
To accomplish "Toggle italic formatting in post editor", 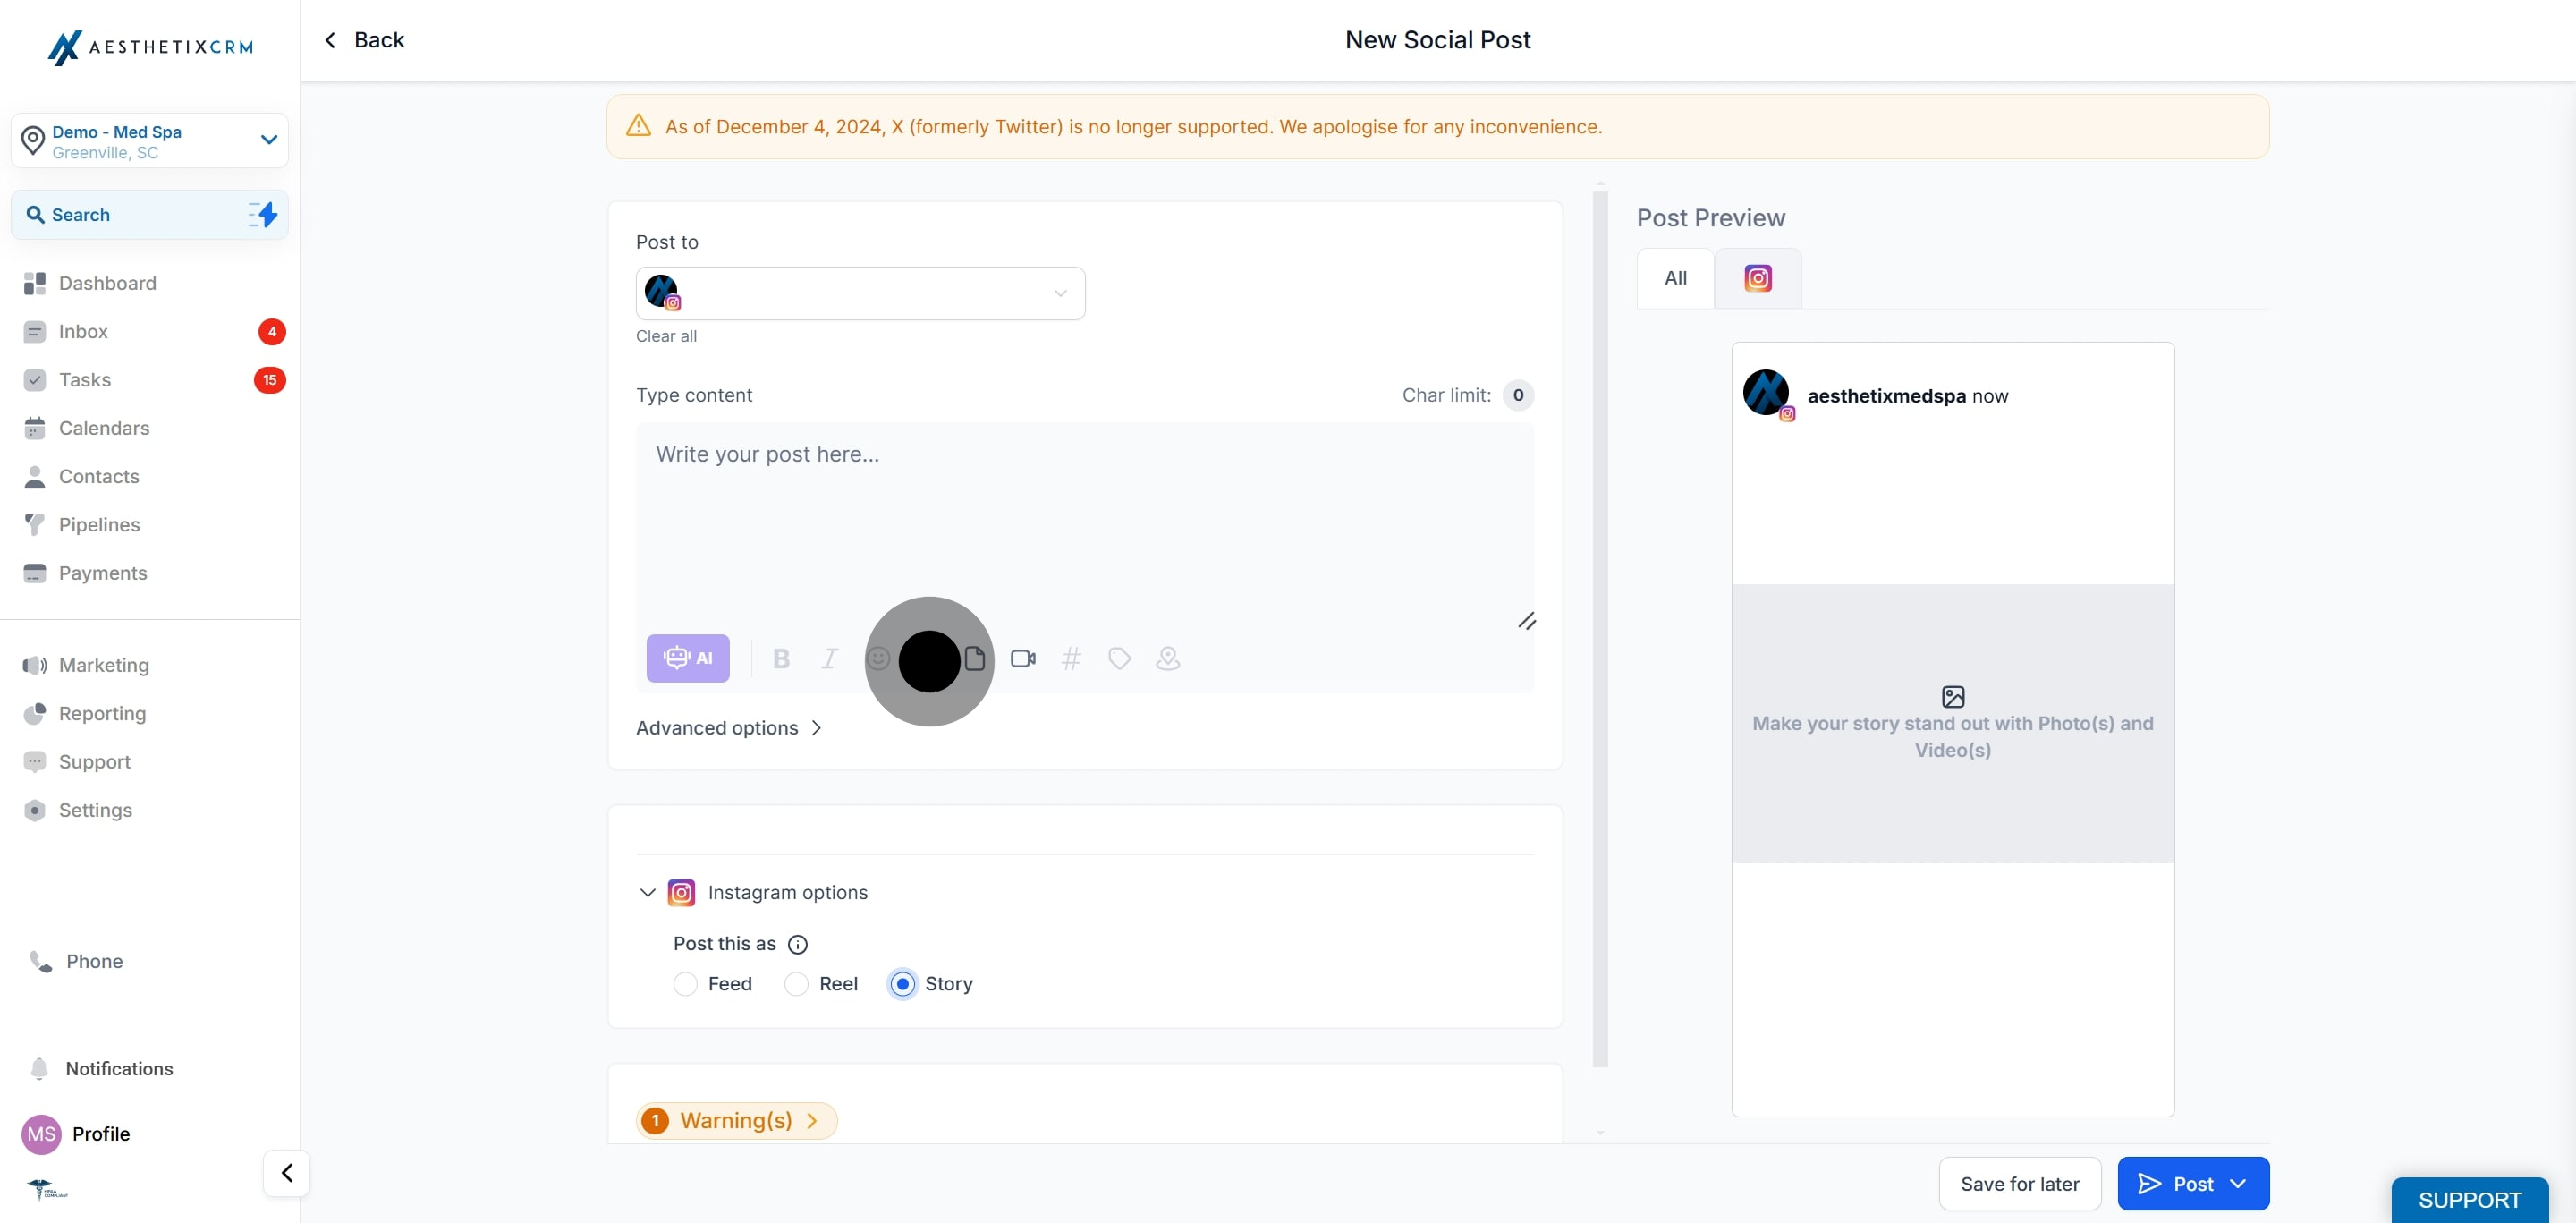I will pos(829,658).
